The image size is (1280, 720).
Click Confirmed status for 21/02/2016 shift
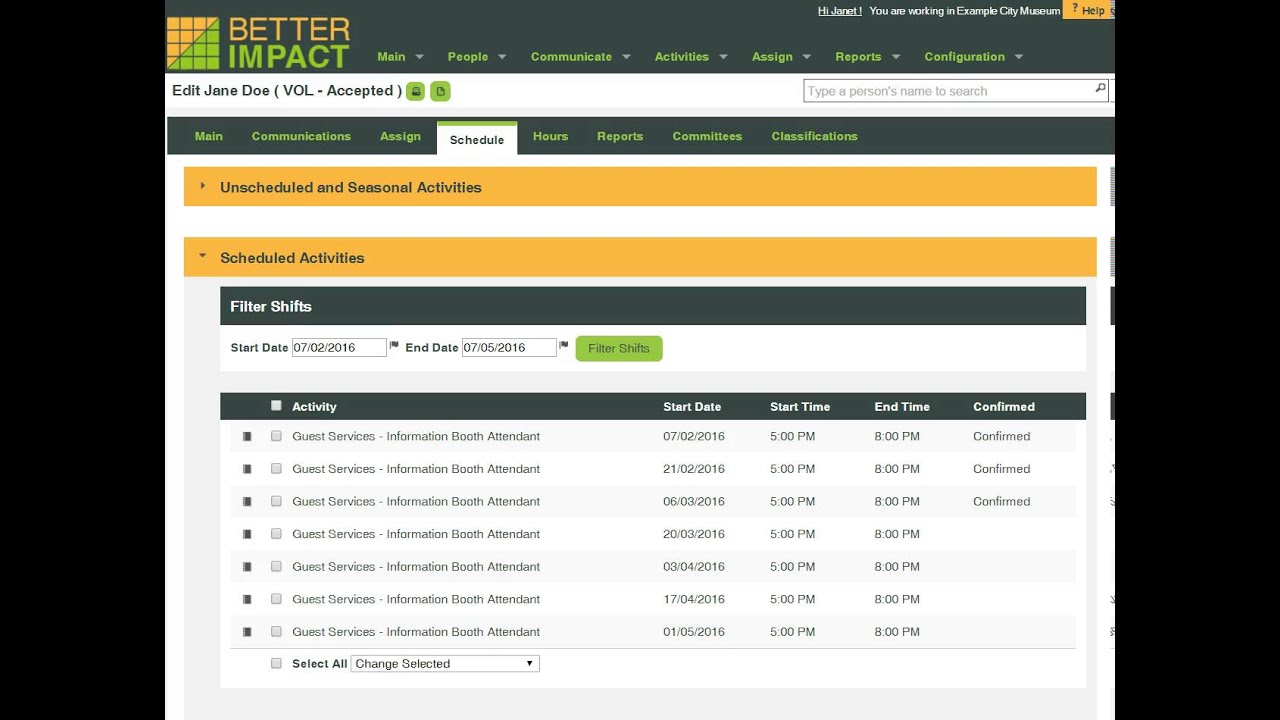(1001, 469)
